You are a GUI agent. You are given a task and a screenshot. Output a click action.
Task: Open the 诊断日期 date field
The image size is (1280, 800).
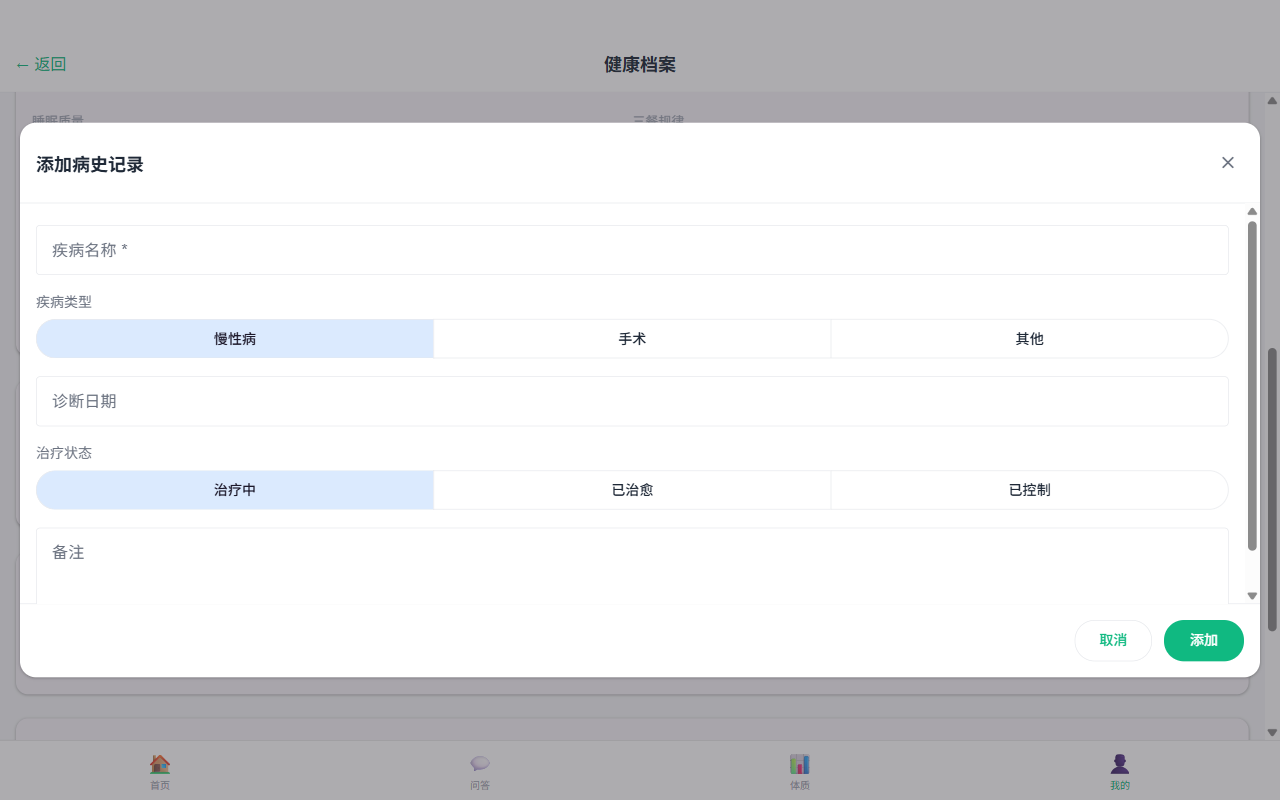632,401
